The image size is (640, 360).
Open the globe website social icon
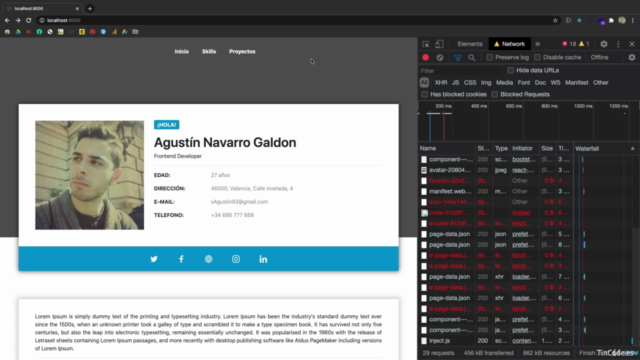[209, 259]
